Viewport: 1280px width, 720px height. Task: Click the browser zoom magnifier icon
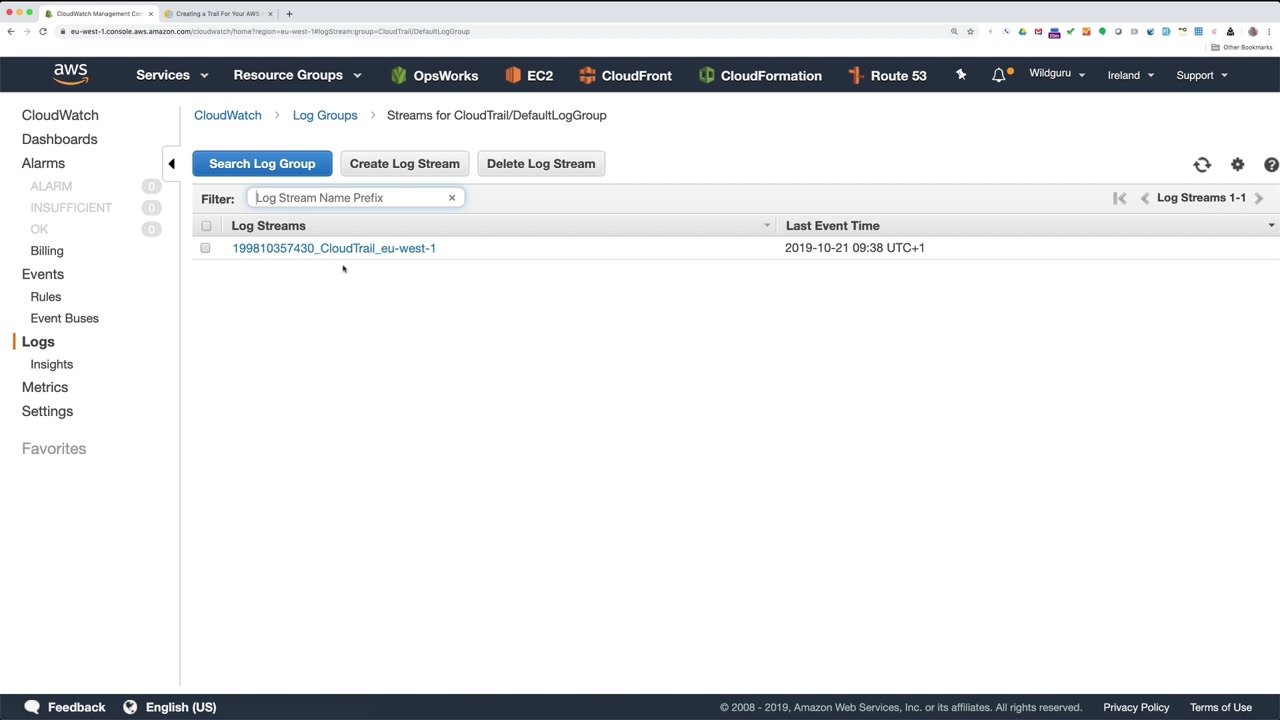click(954, 31)
